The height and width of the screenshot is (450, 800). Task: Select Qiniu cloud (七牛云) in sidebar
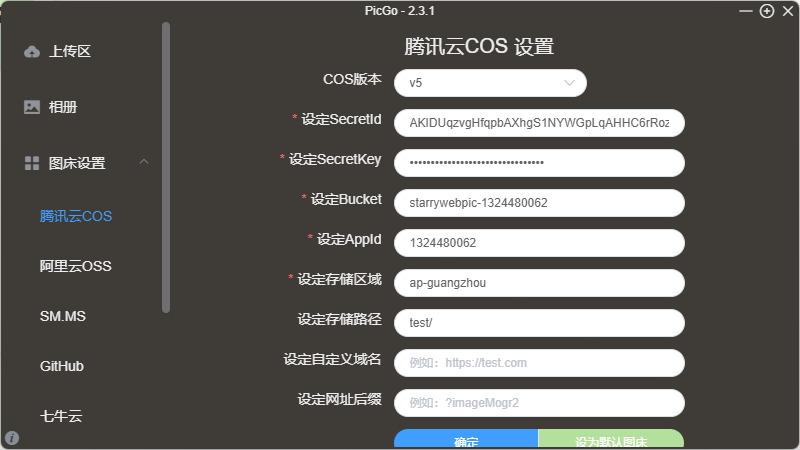click(61, 416)
